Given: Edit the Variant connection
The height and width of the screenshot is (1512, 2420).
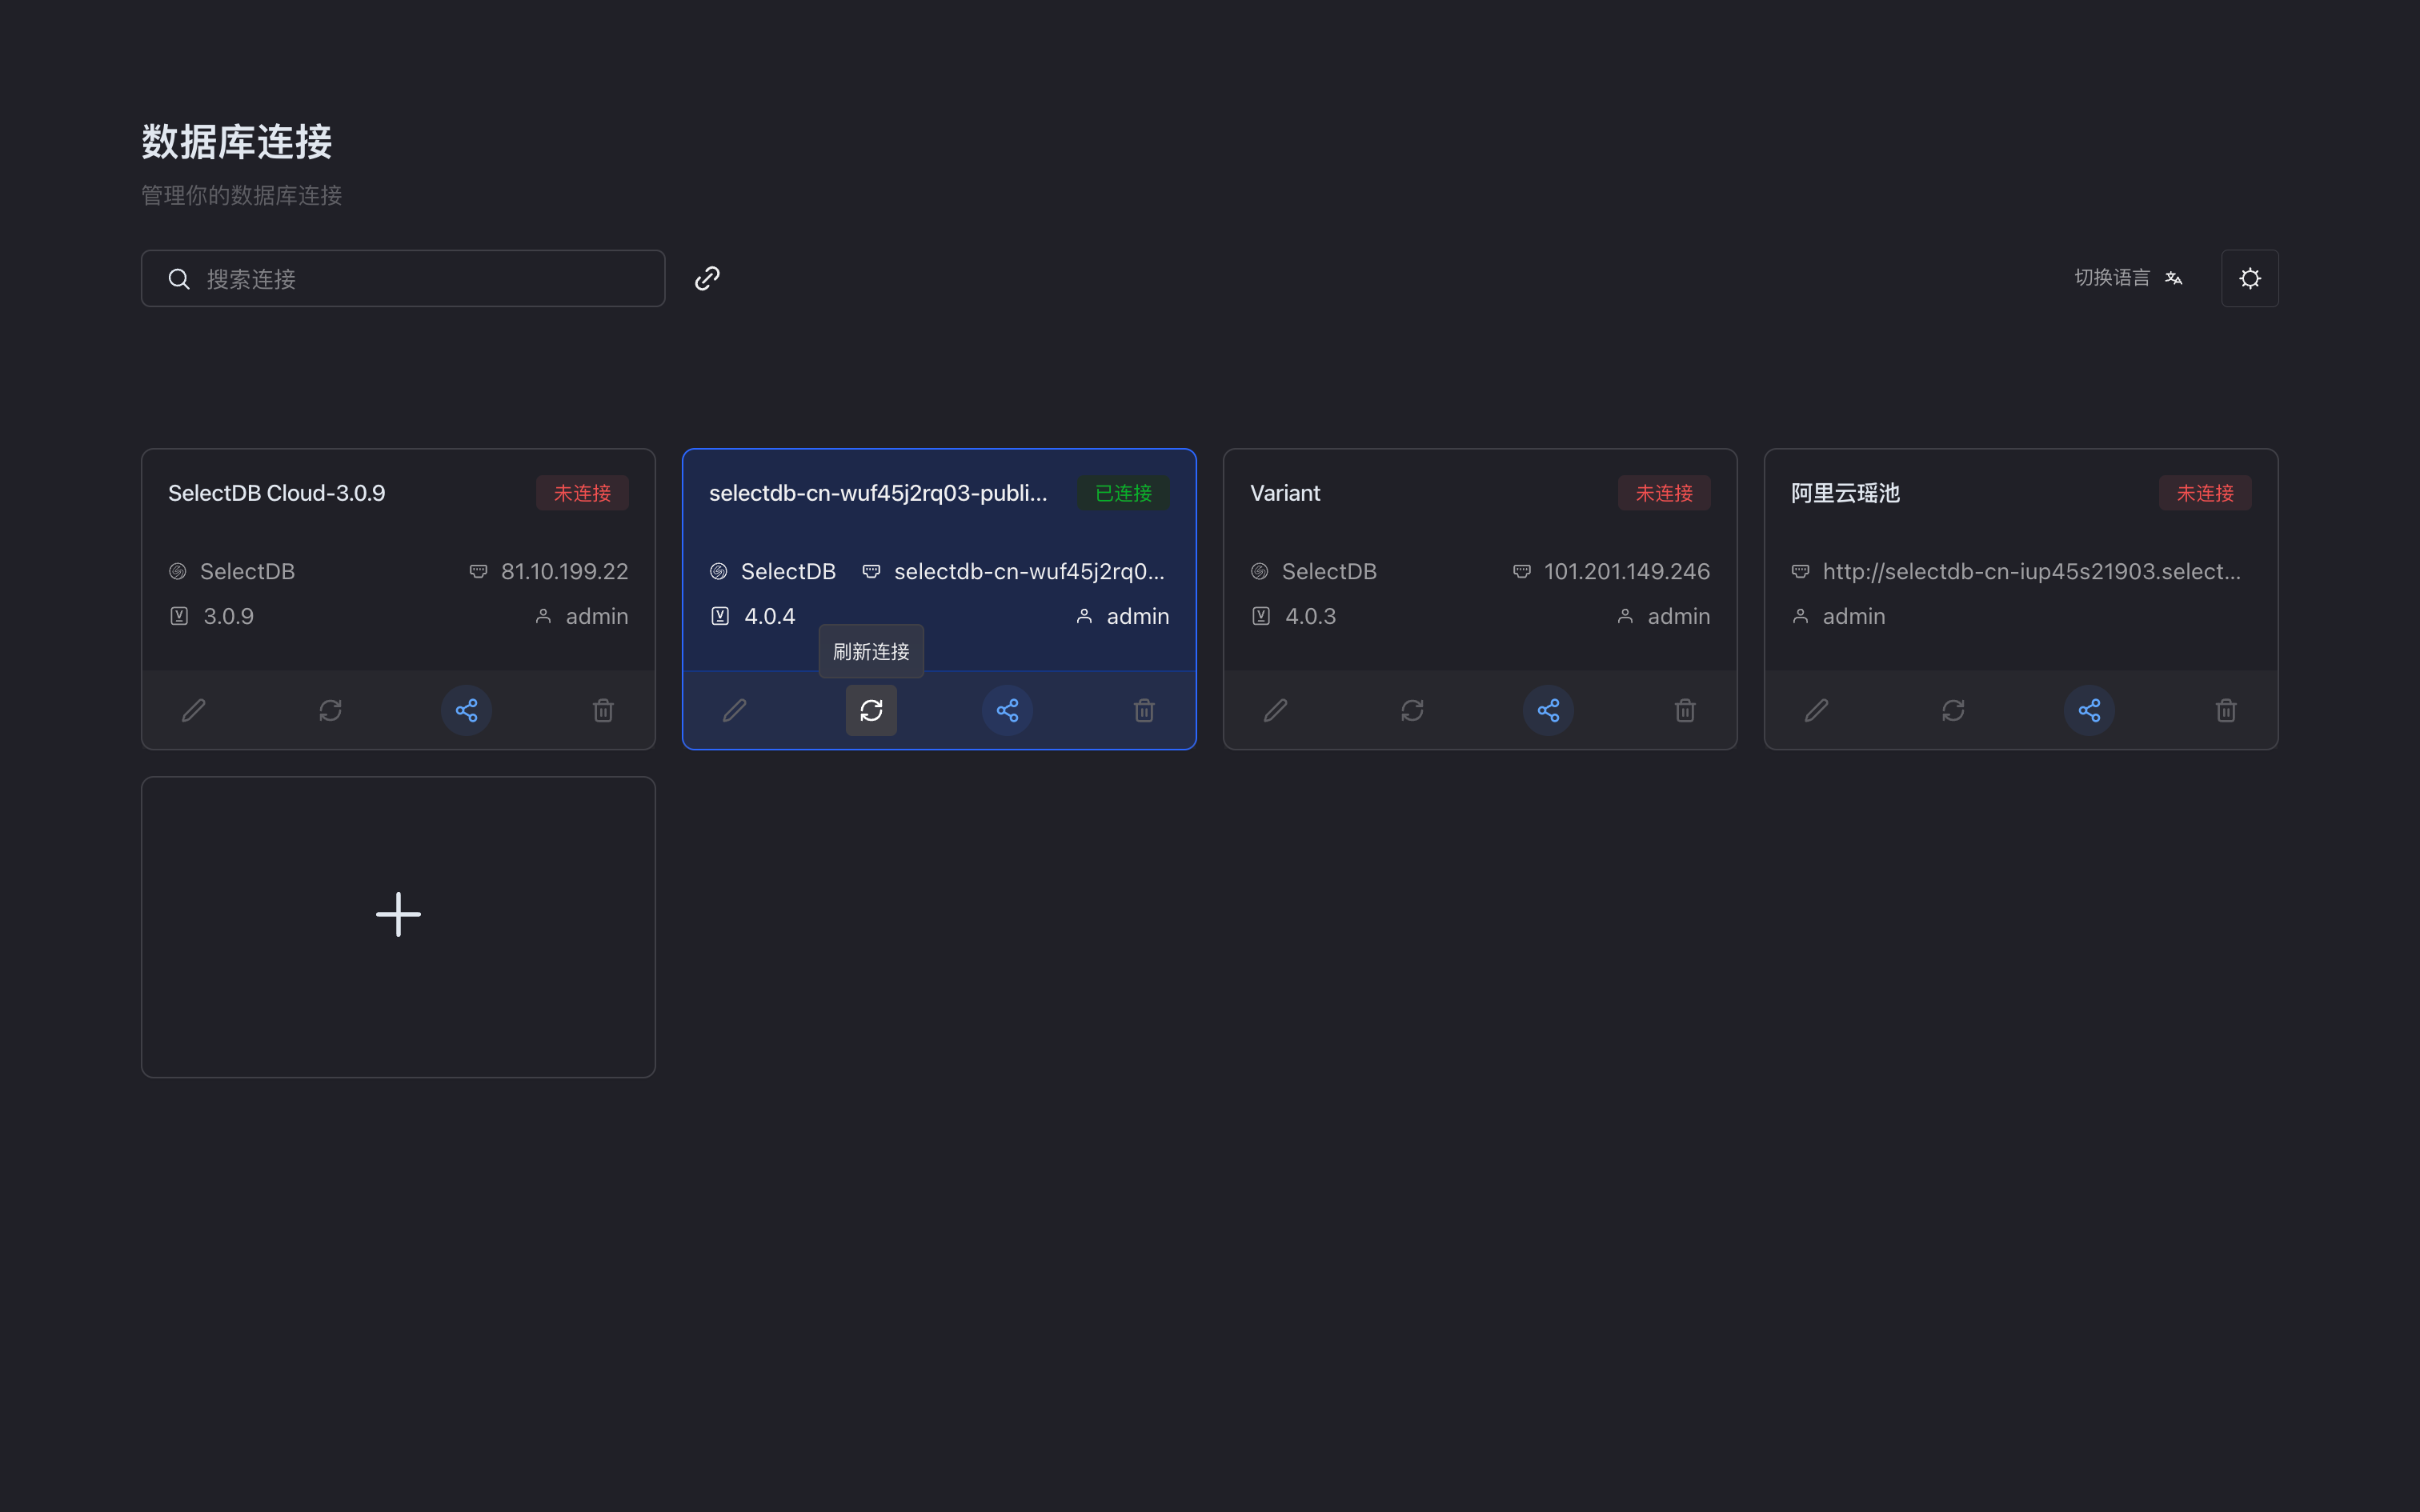Looking at the screenshot, I should (x=1276, y=710).
